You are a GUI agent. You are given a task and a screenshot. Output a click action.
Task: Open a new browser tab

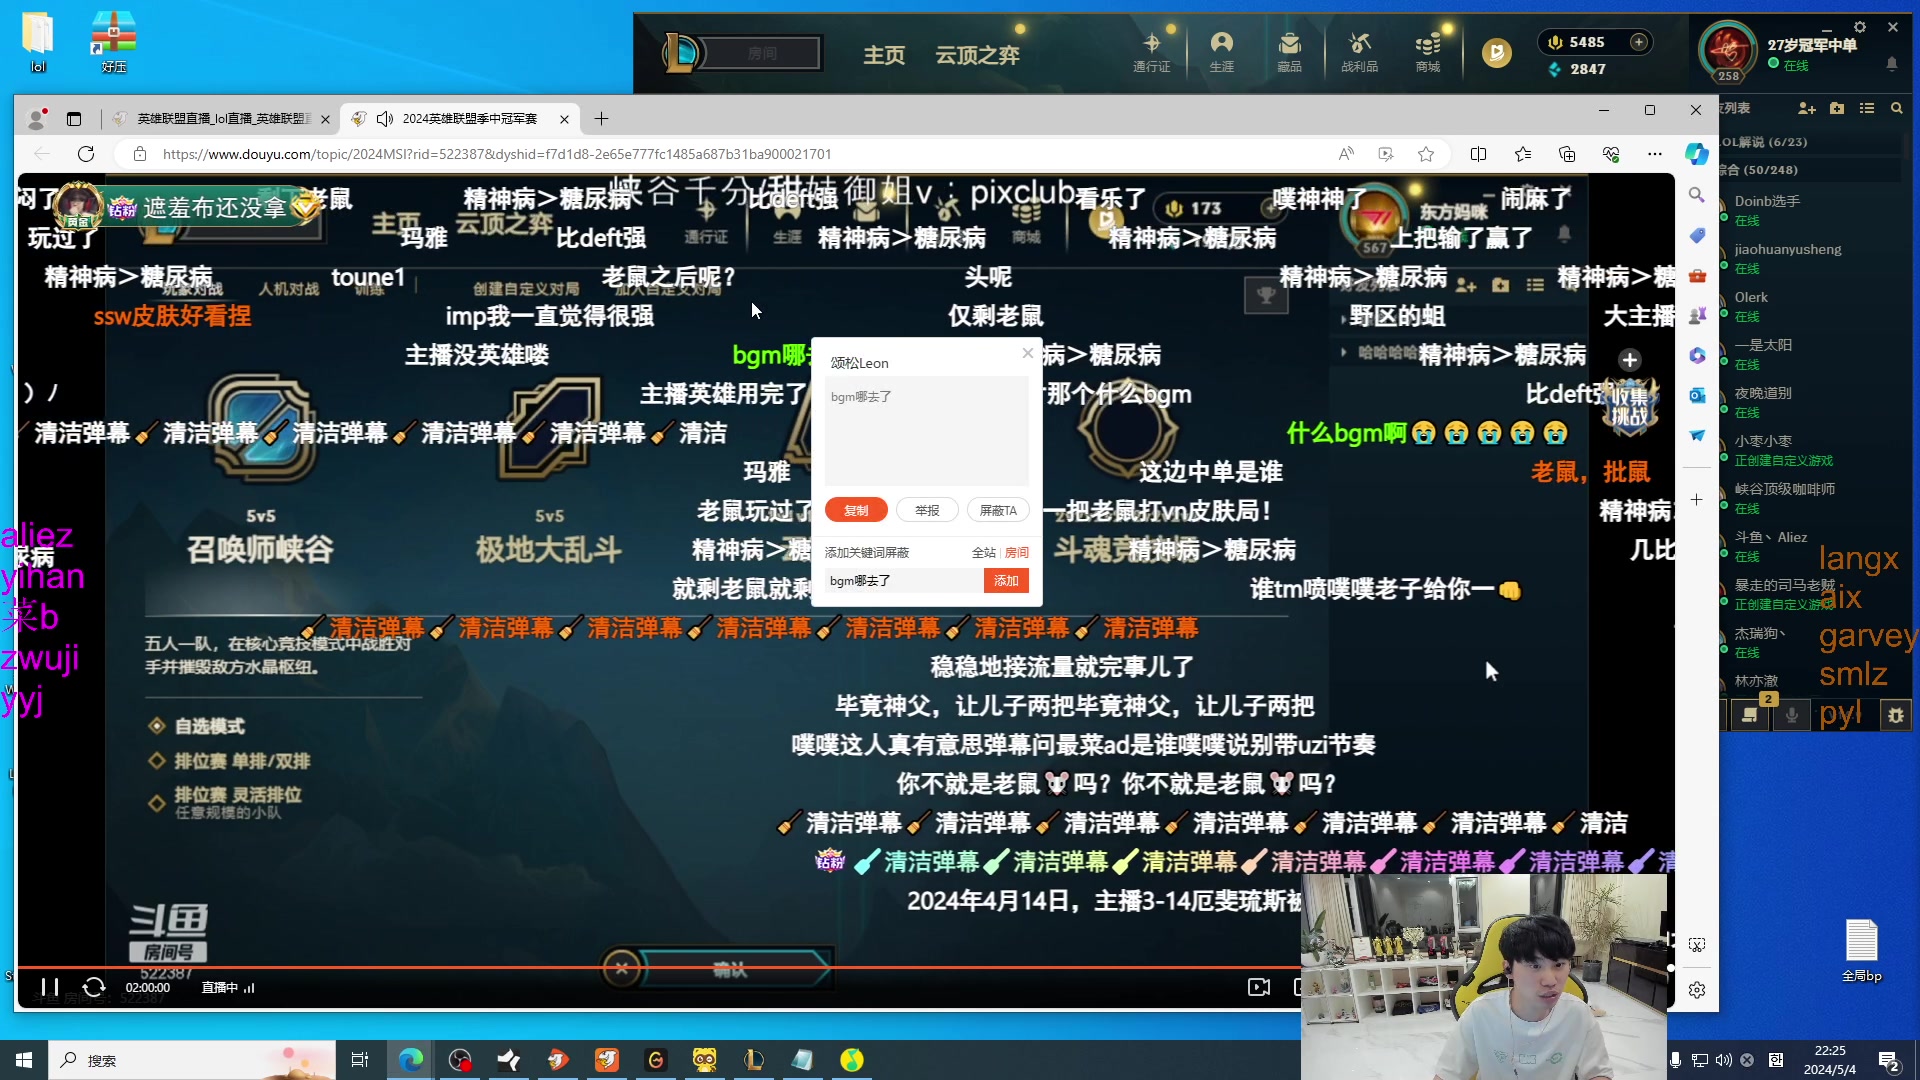(601, 119)
